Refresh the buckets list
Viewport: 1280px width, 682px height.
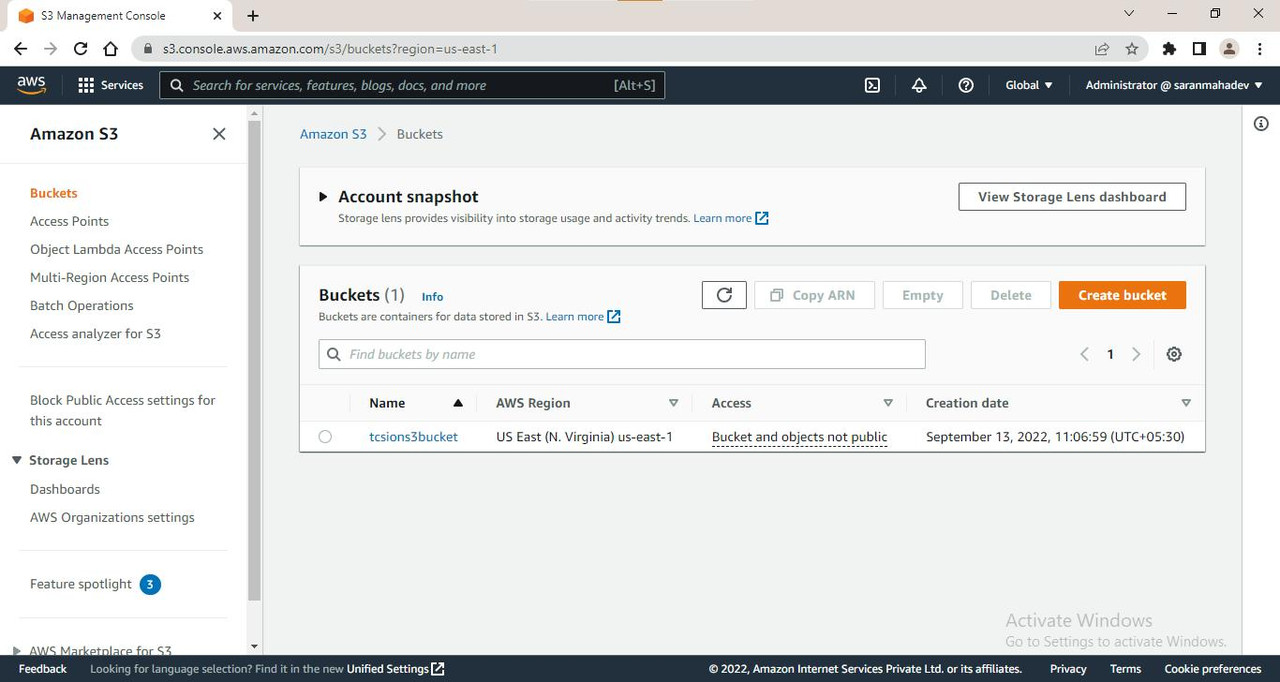point(724,295)
